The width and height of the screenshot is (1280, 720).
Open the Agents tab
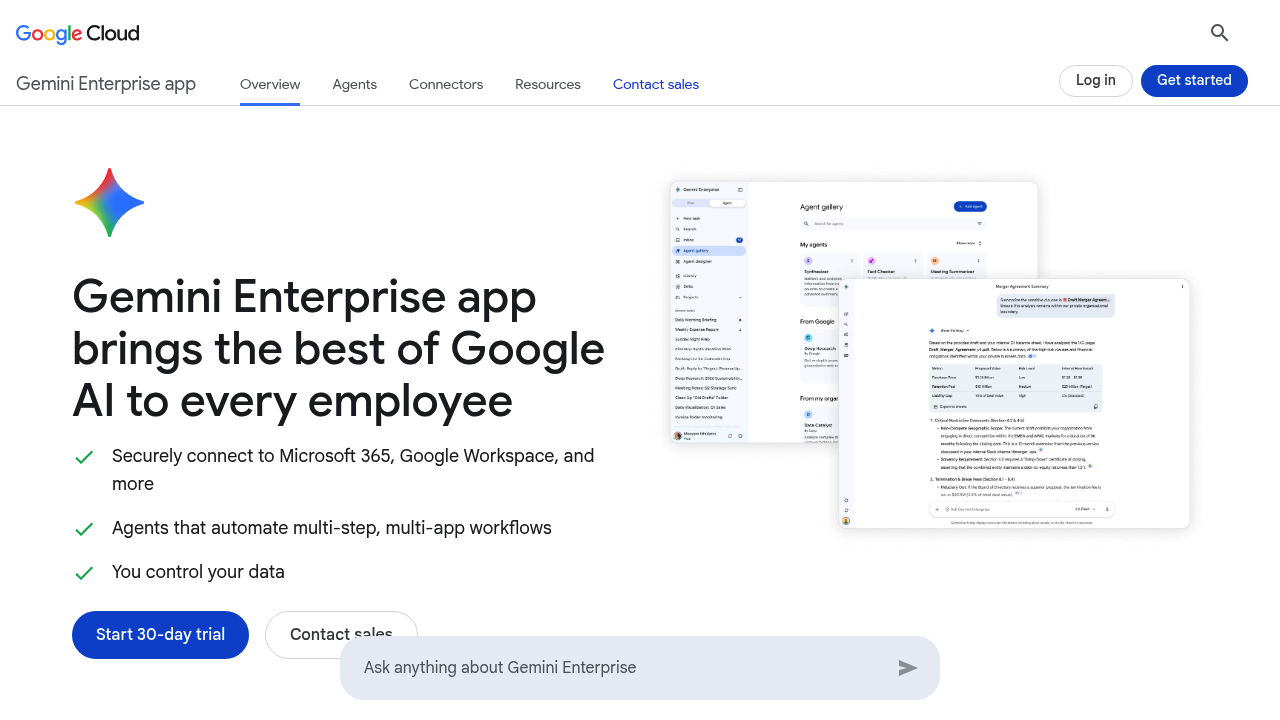click(355, 85)
